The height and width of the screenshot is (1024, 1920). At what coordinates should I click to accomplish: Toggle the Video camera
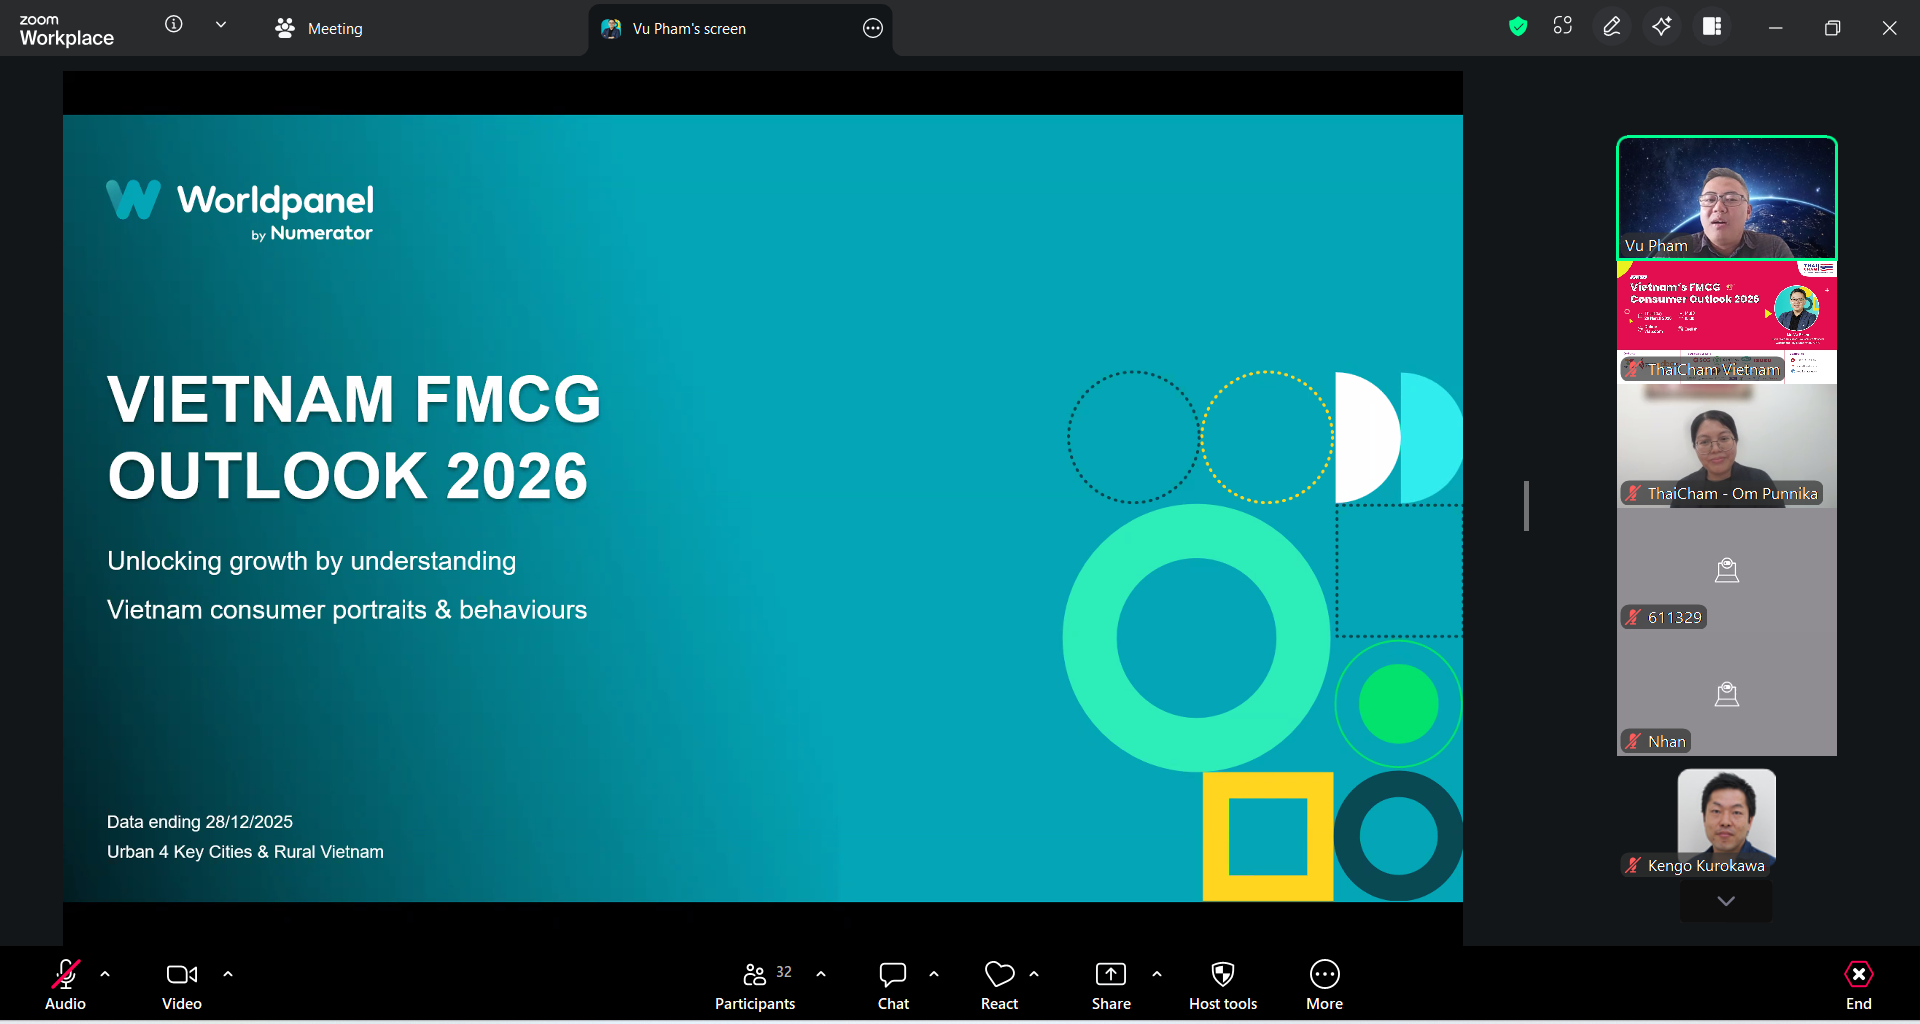pyautogui.click(x=182, y=985)
